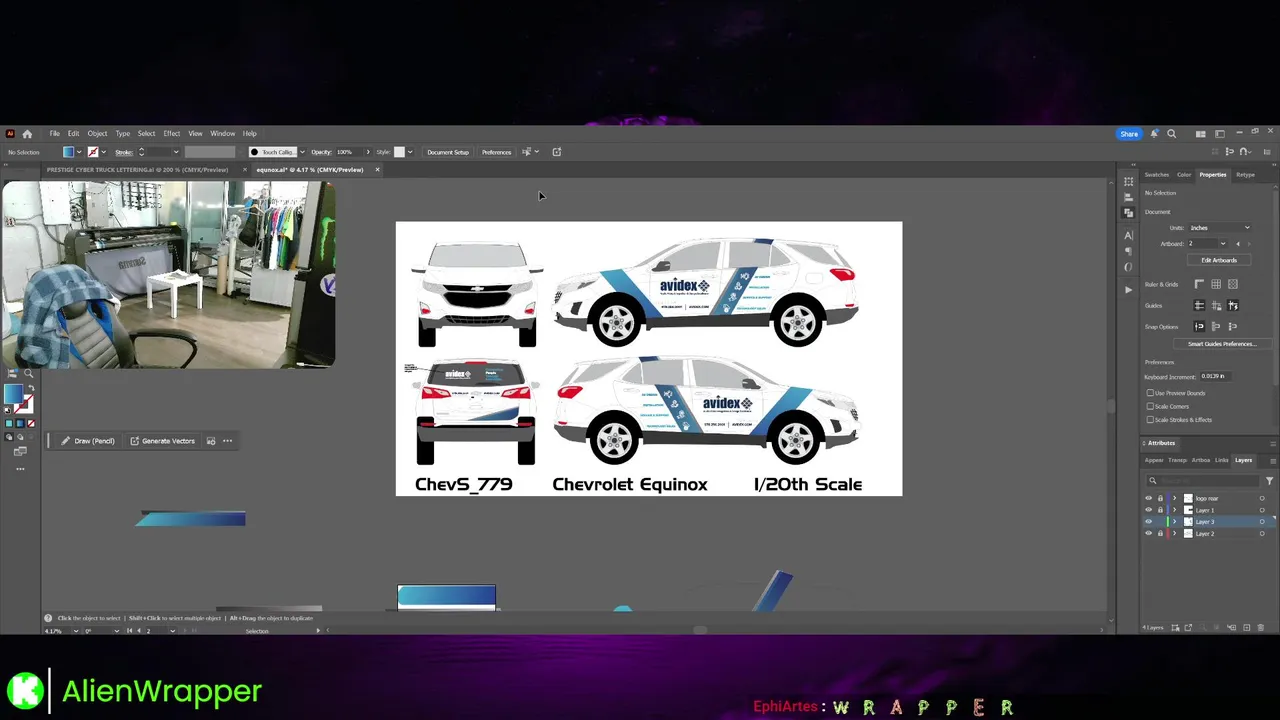This screenshot has width=1280, height=720.
Task: Hide Layer 3 with eye icon
Action: [1149, 522]
